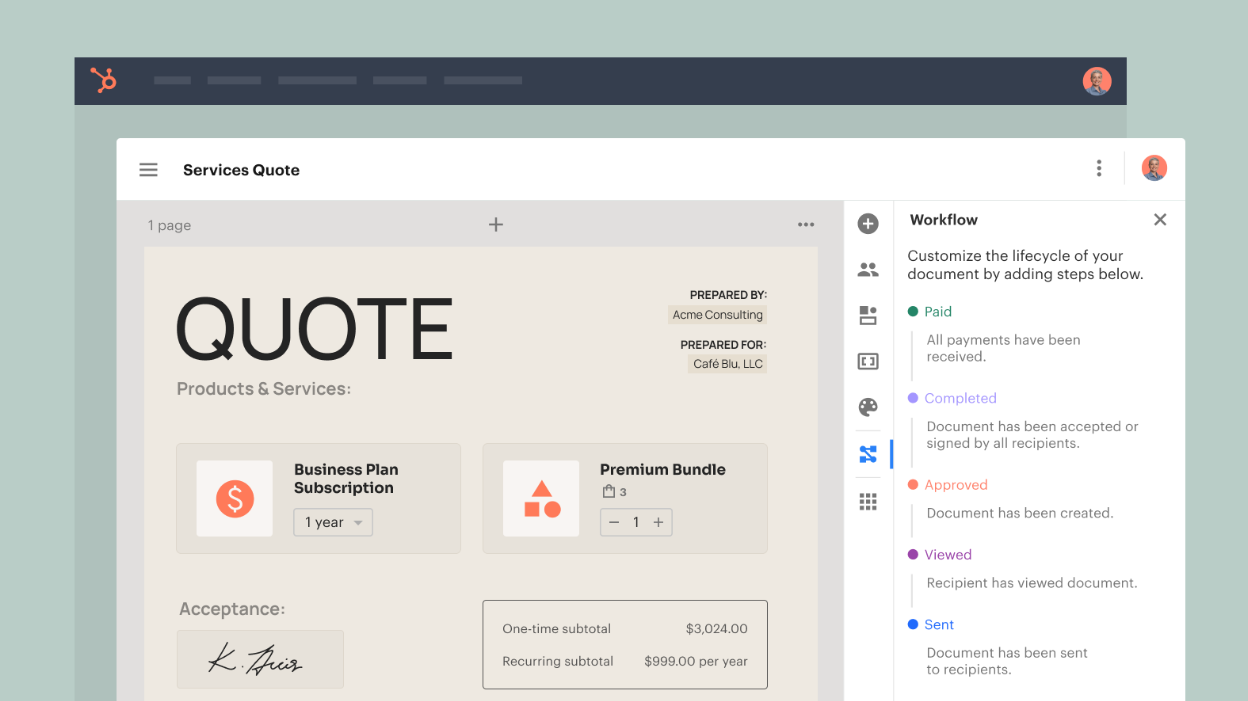Add a new page with the plus button

496,225
